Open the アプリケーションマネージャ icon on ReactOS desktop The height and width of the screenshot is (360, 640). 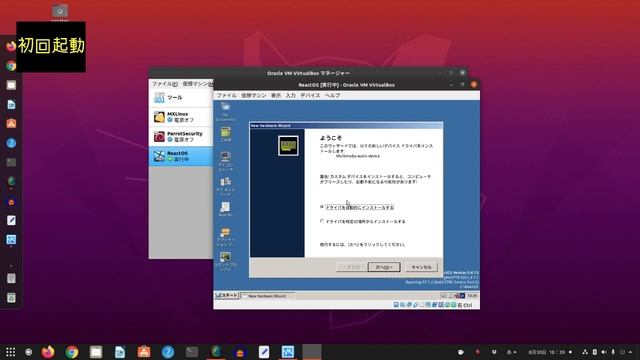tap(225, 237)
